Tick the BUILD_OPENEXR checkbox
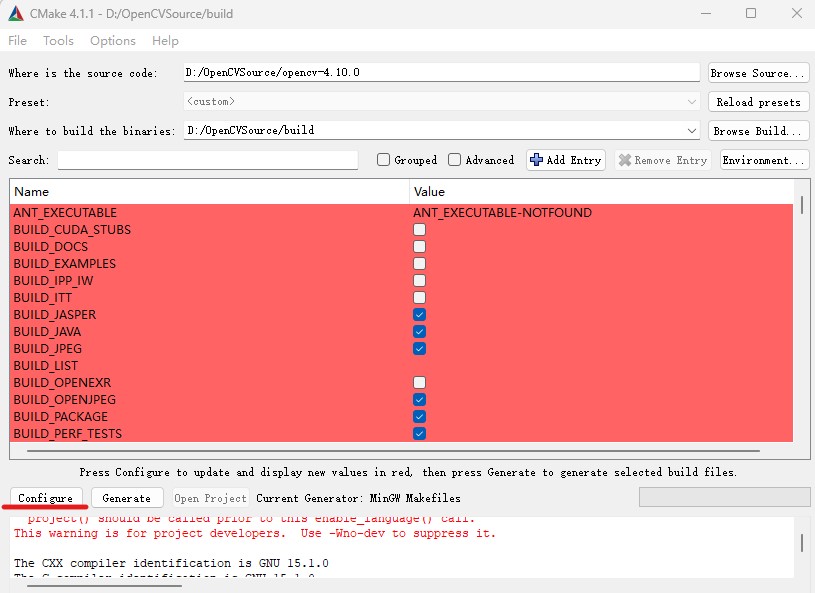 coord(419,383)
